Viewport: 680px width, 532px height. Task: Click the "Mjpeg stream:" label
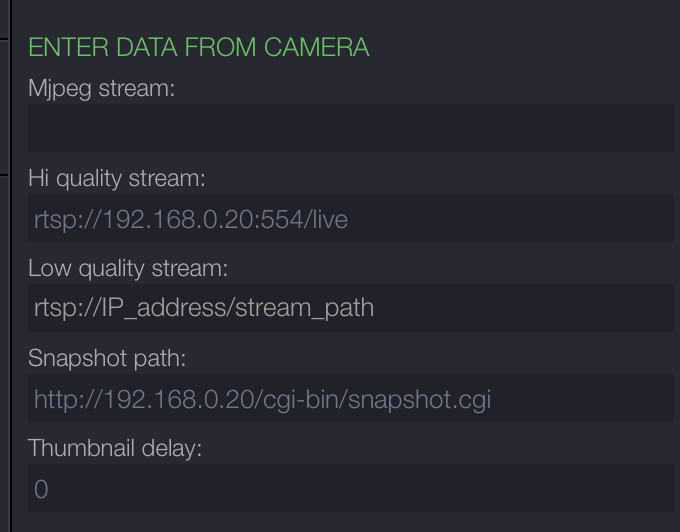click(101, 88)
